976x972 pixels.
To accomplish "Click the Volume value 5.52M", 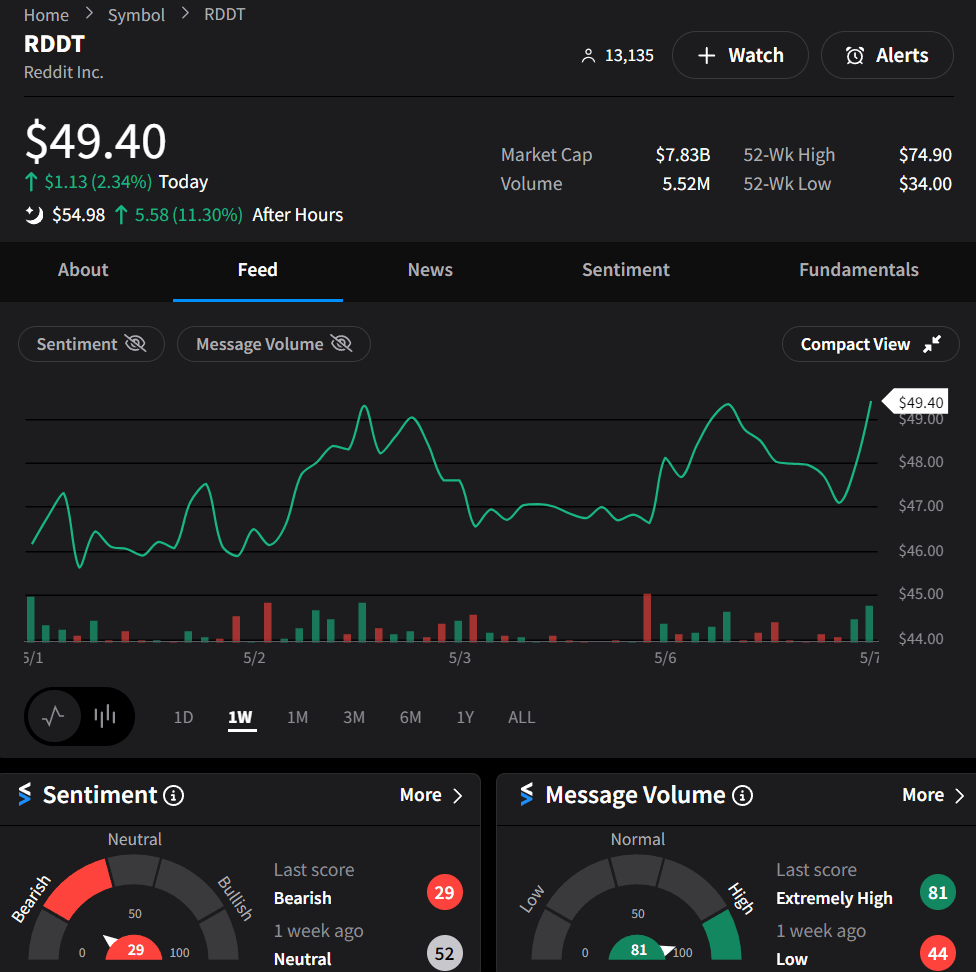I will point(686,184).
